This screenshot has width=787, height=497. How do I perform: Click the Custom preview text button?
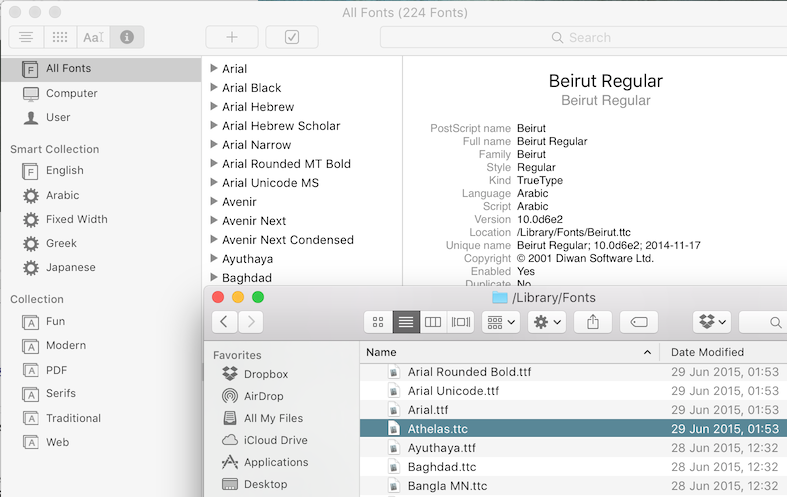click(x=93, y=37)
